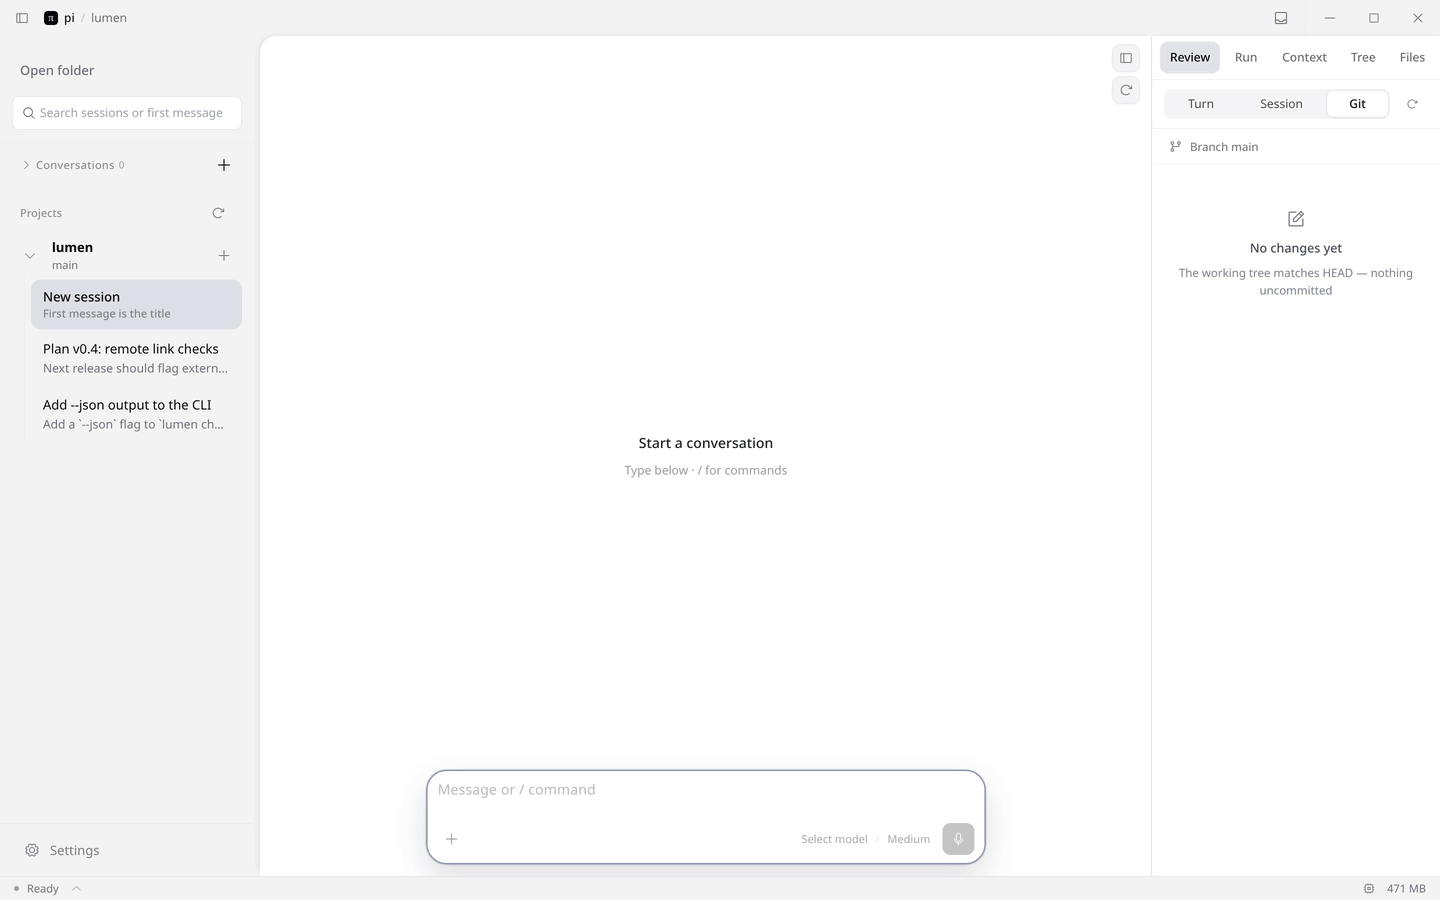The image size is (1440, 900).
Task: Select the New session item
Action: (136, 304)
